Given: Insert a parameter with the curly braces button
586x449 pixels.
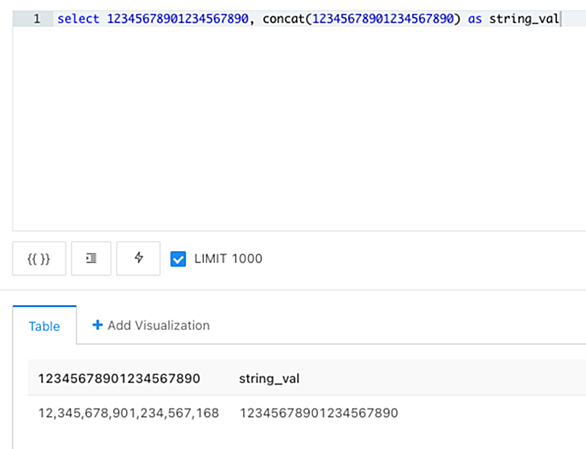Looking at the screenshot, I should (39, 258).
